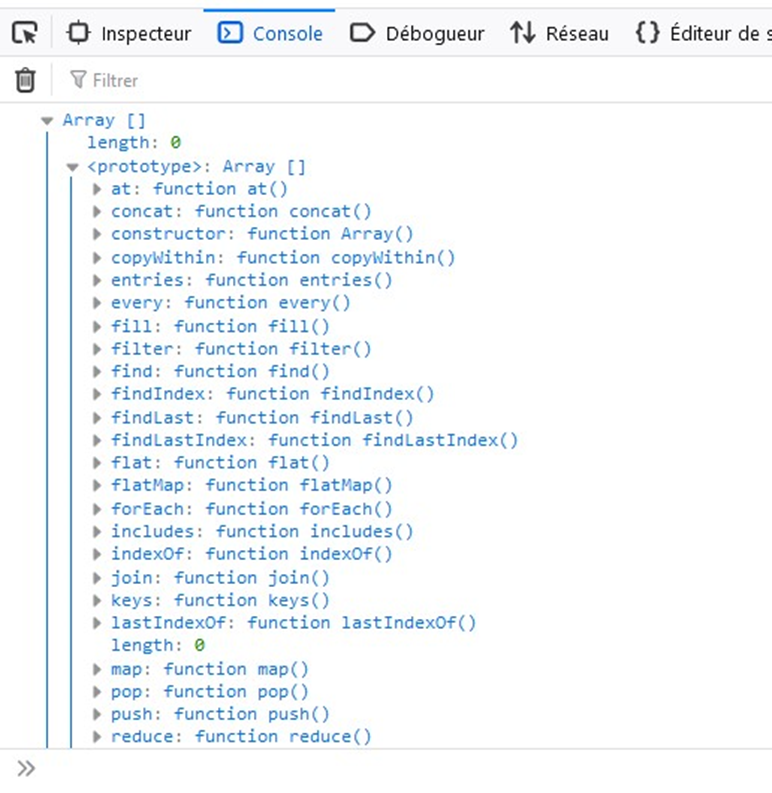Expand the join function entry
This screenshot has height=793, width=772.
pos(97,578)
